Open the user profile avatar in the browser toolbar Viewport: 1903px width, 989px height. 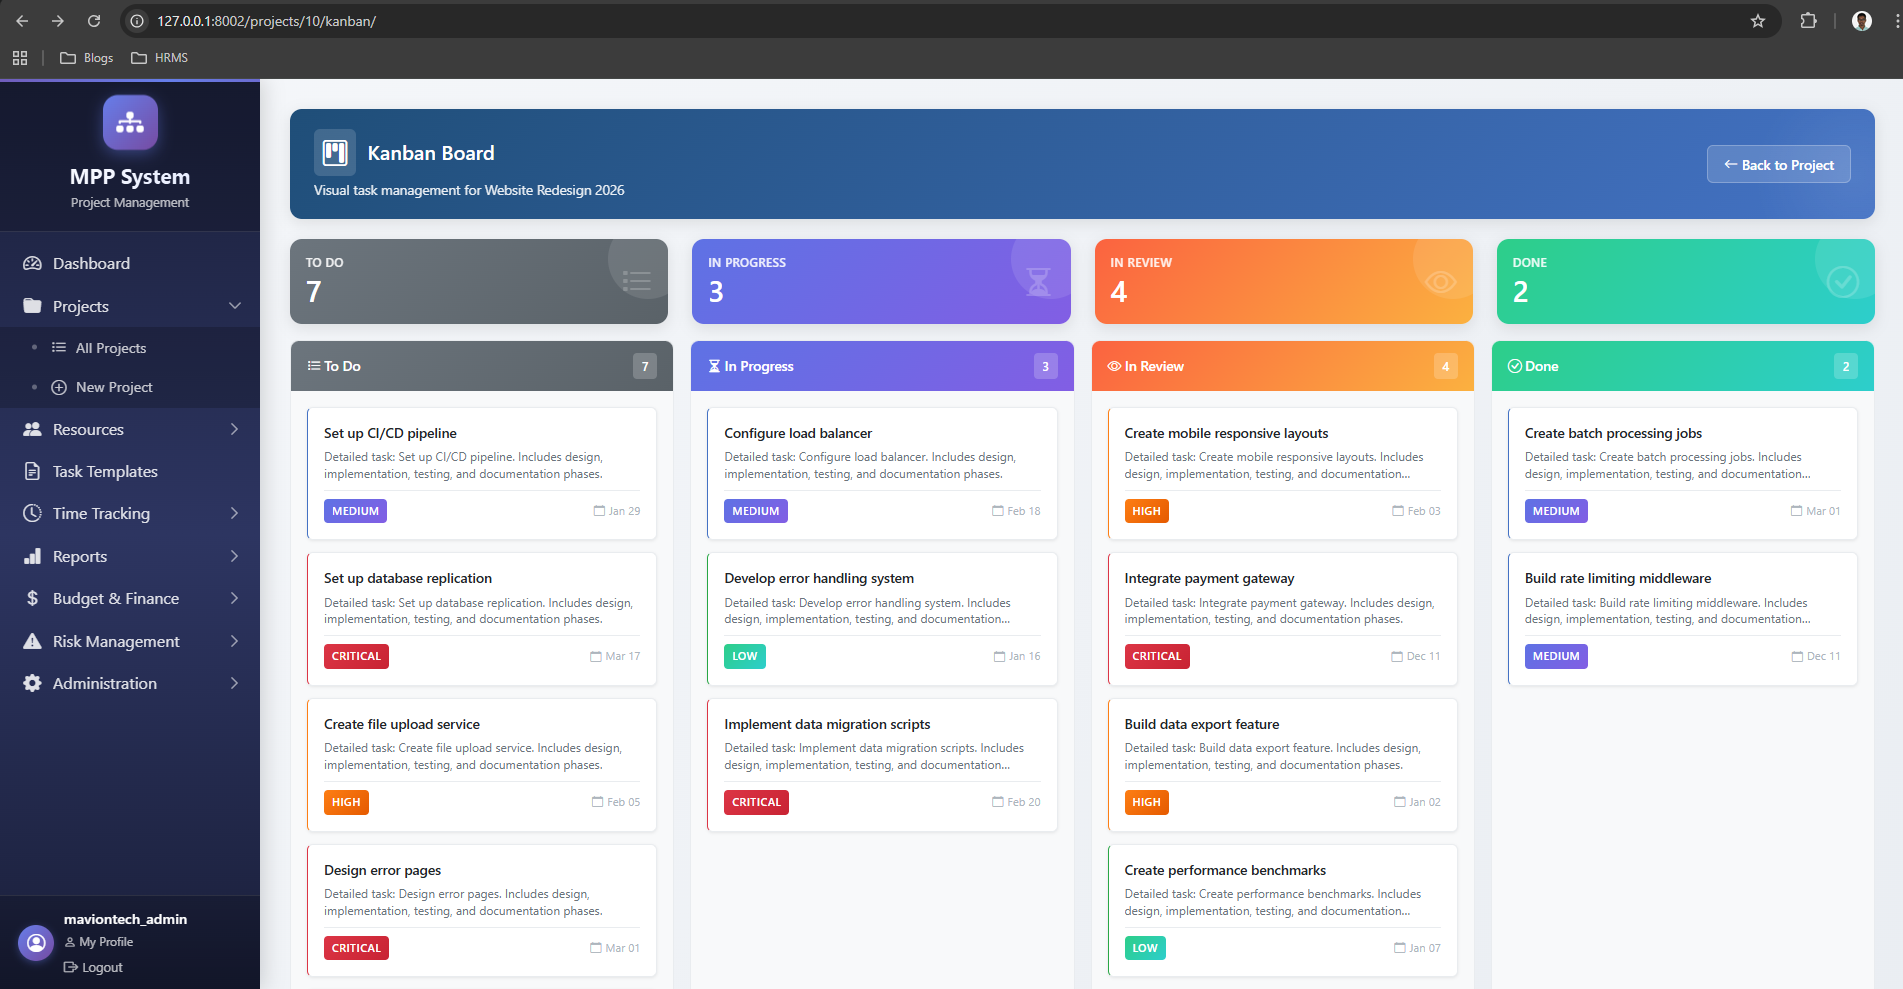click(x=1861, y=21)
